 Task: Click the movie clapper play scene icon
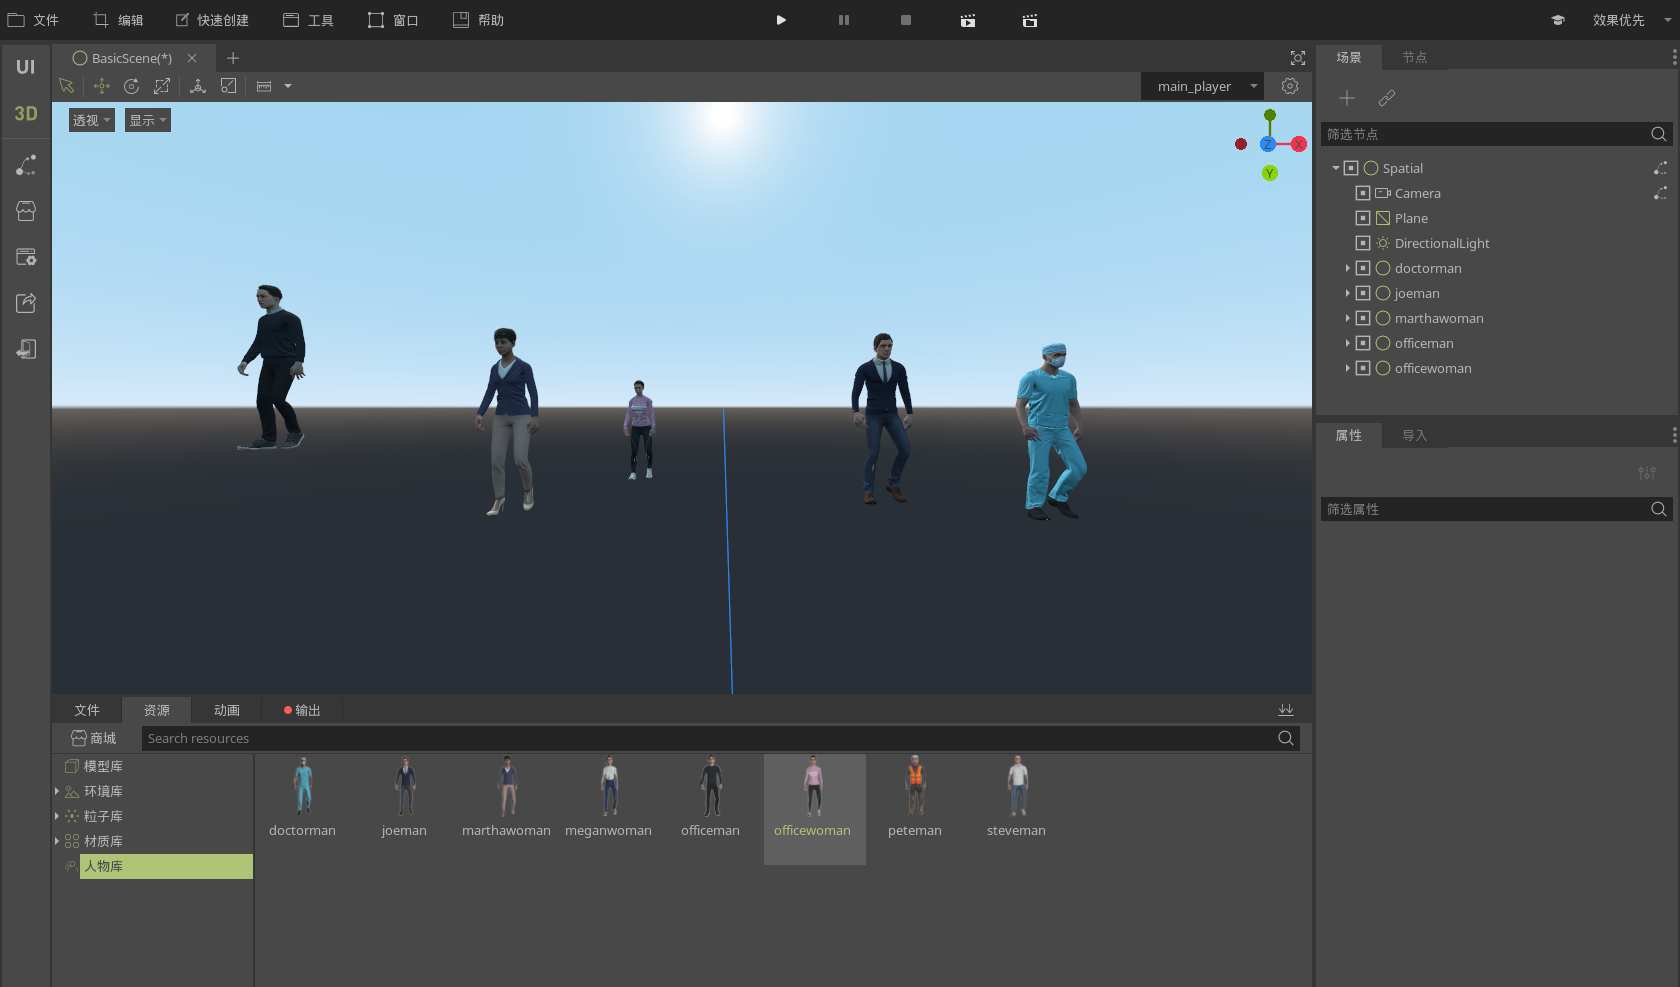point(968,20)
